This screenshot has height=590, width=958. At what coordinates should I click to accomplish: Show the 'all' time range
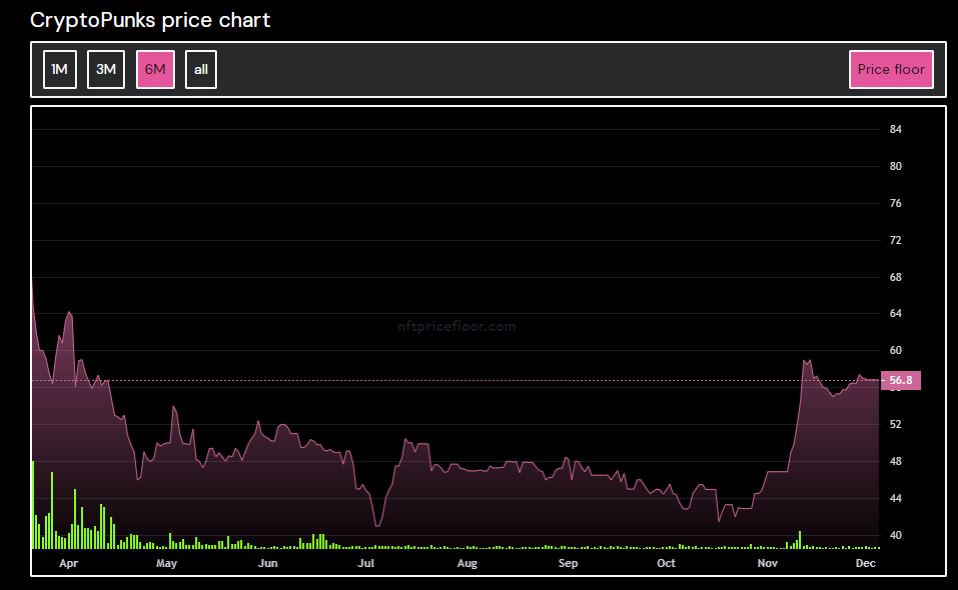(201, 70)
